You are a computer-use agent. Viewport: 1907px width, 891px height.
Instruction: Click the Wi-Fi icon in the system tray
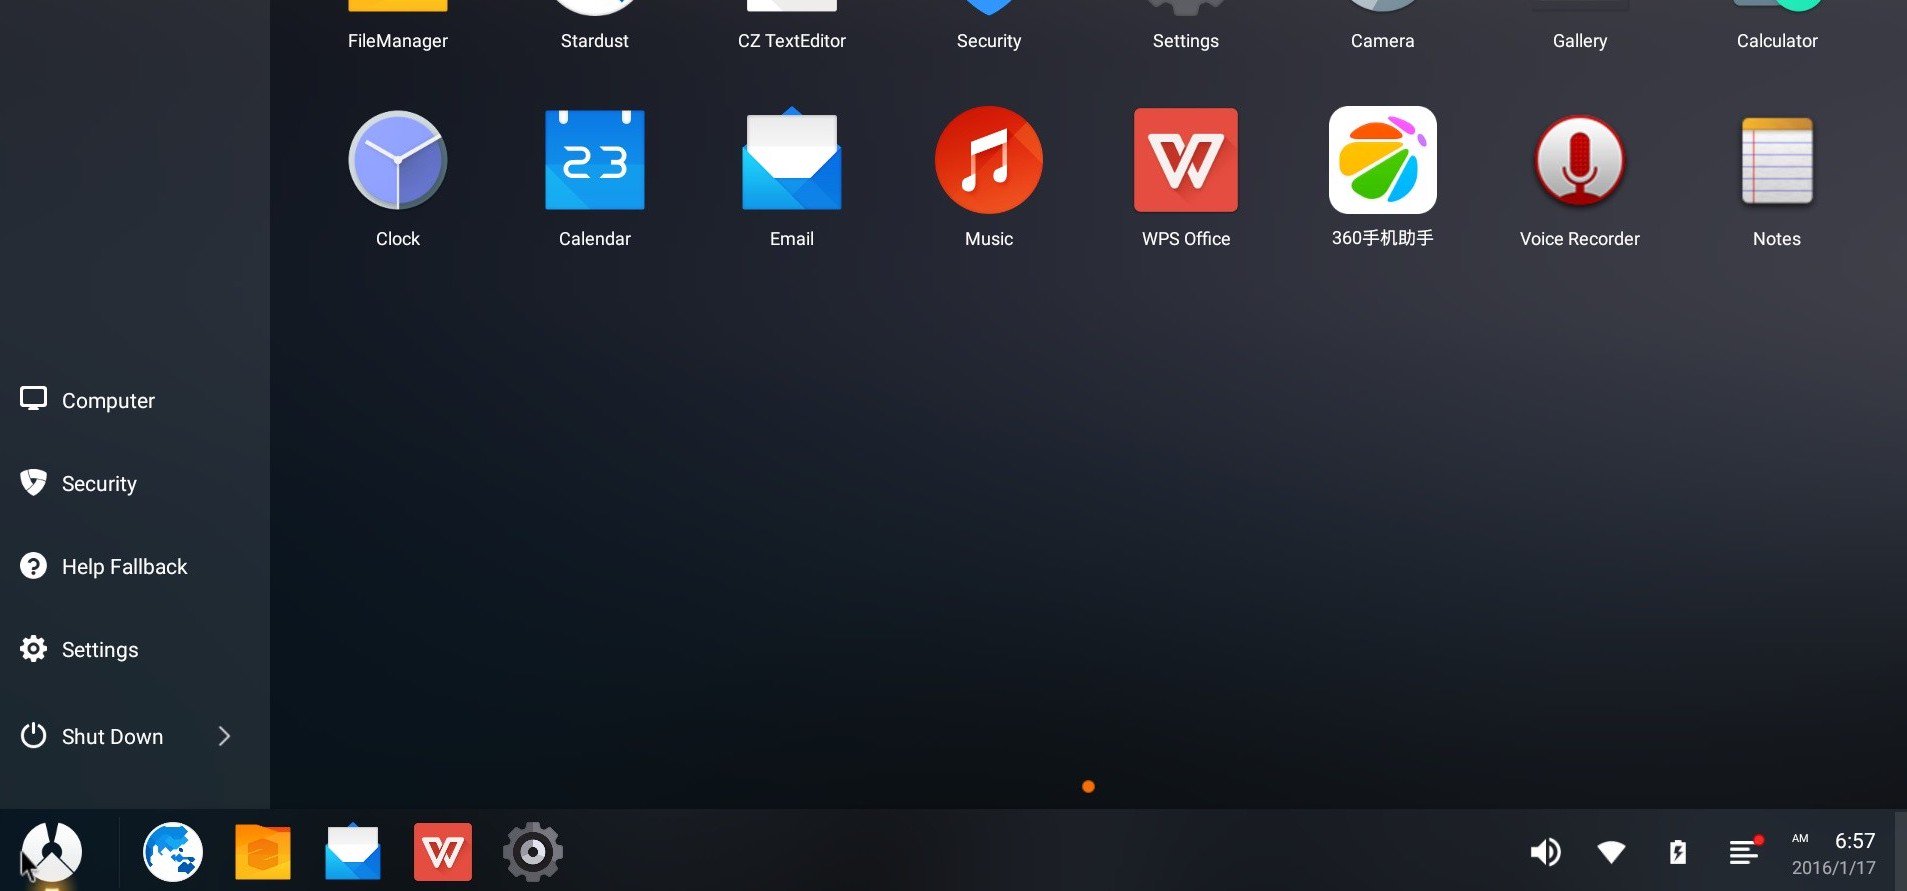[1611, 852]
